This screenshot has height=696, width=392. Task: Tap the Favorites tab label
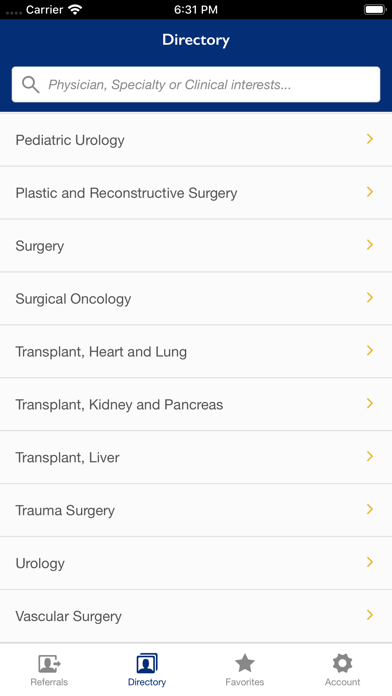point(245,682)
